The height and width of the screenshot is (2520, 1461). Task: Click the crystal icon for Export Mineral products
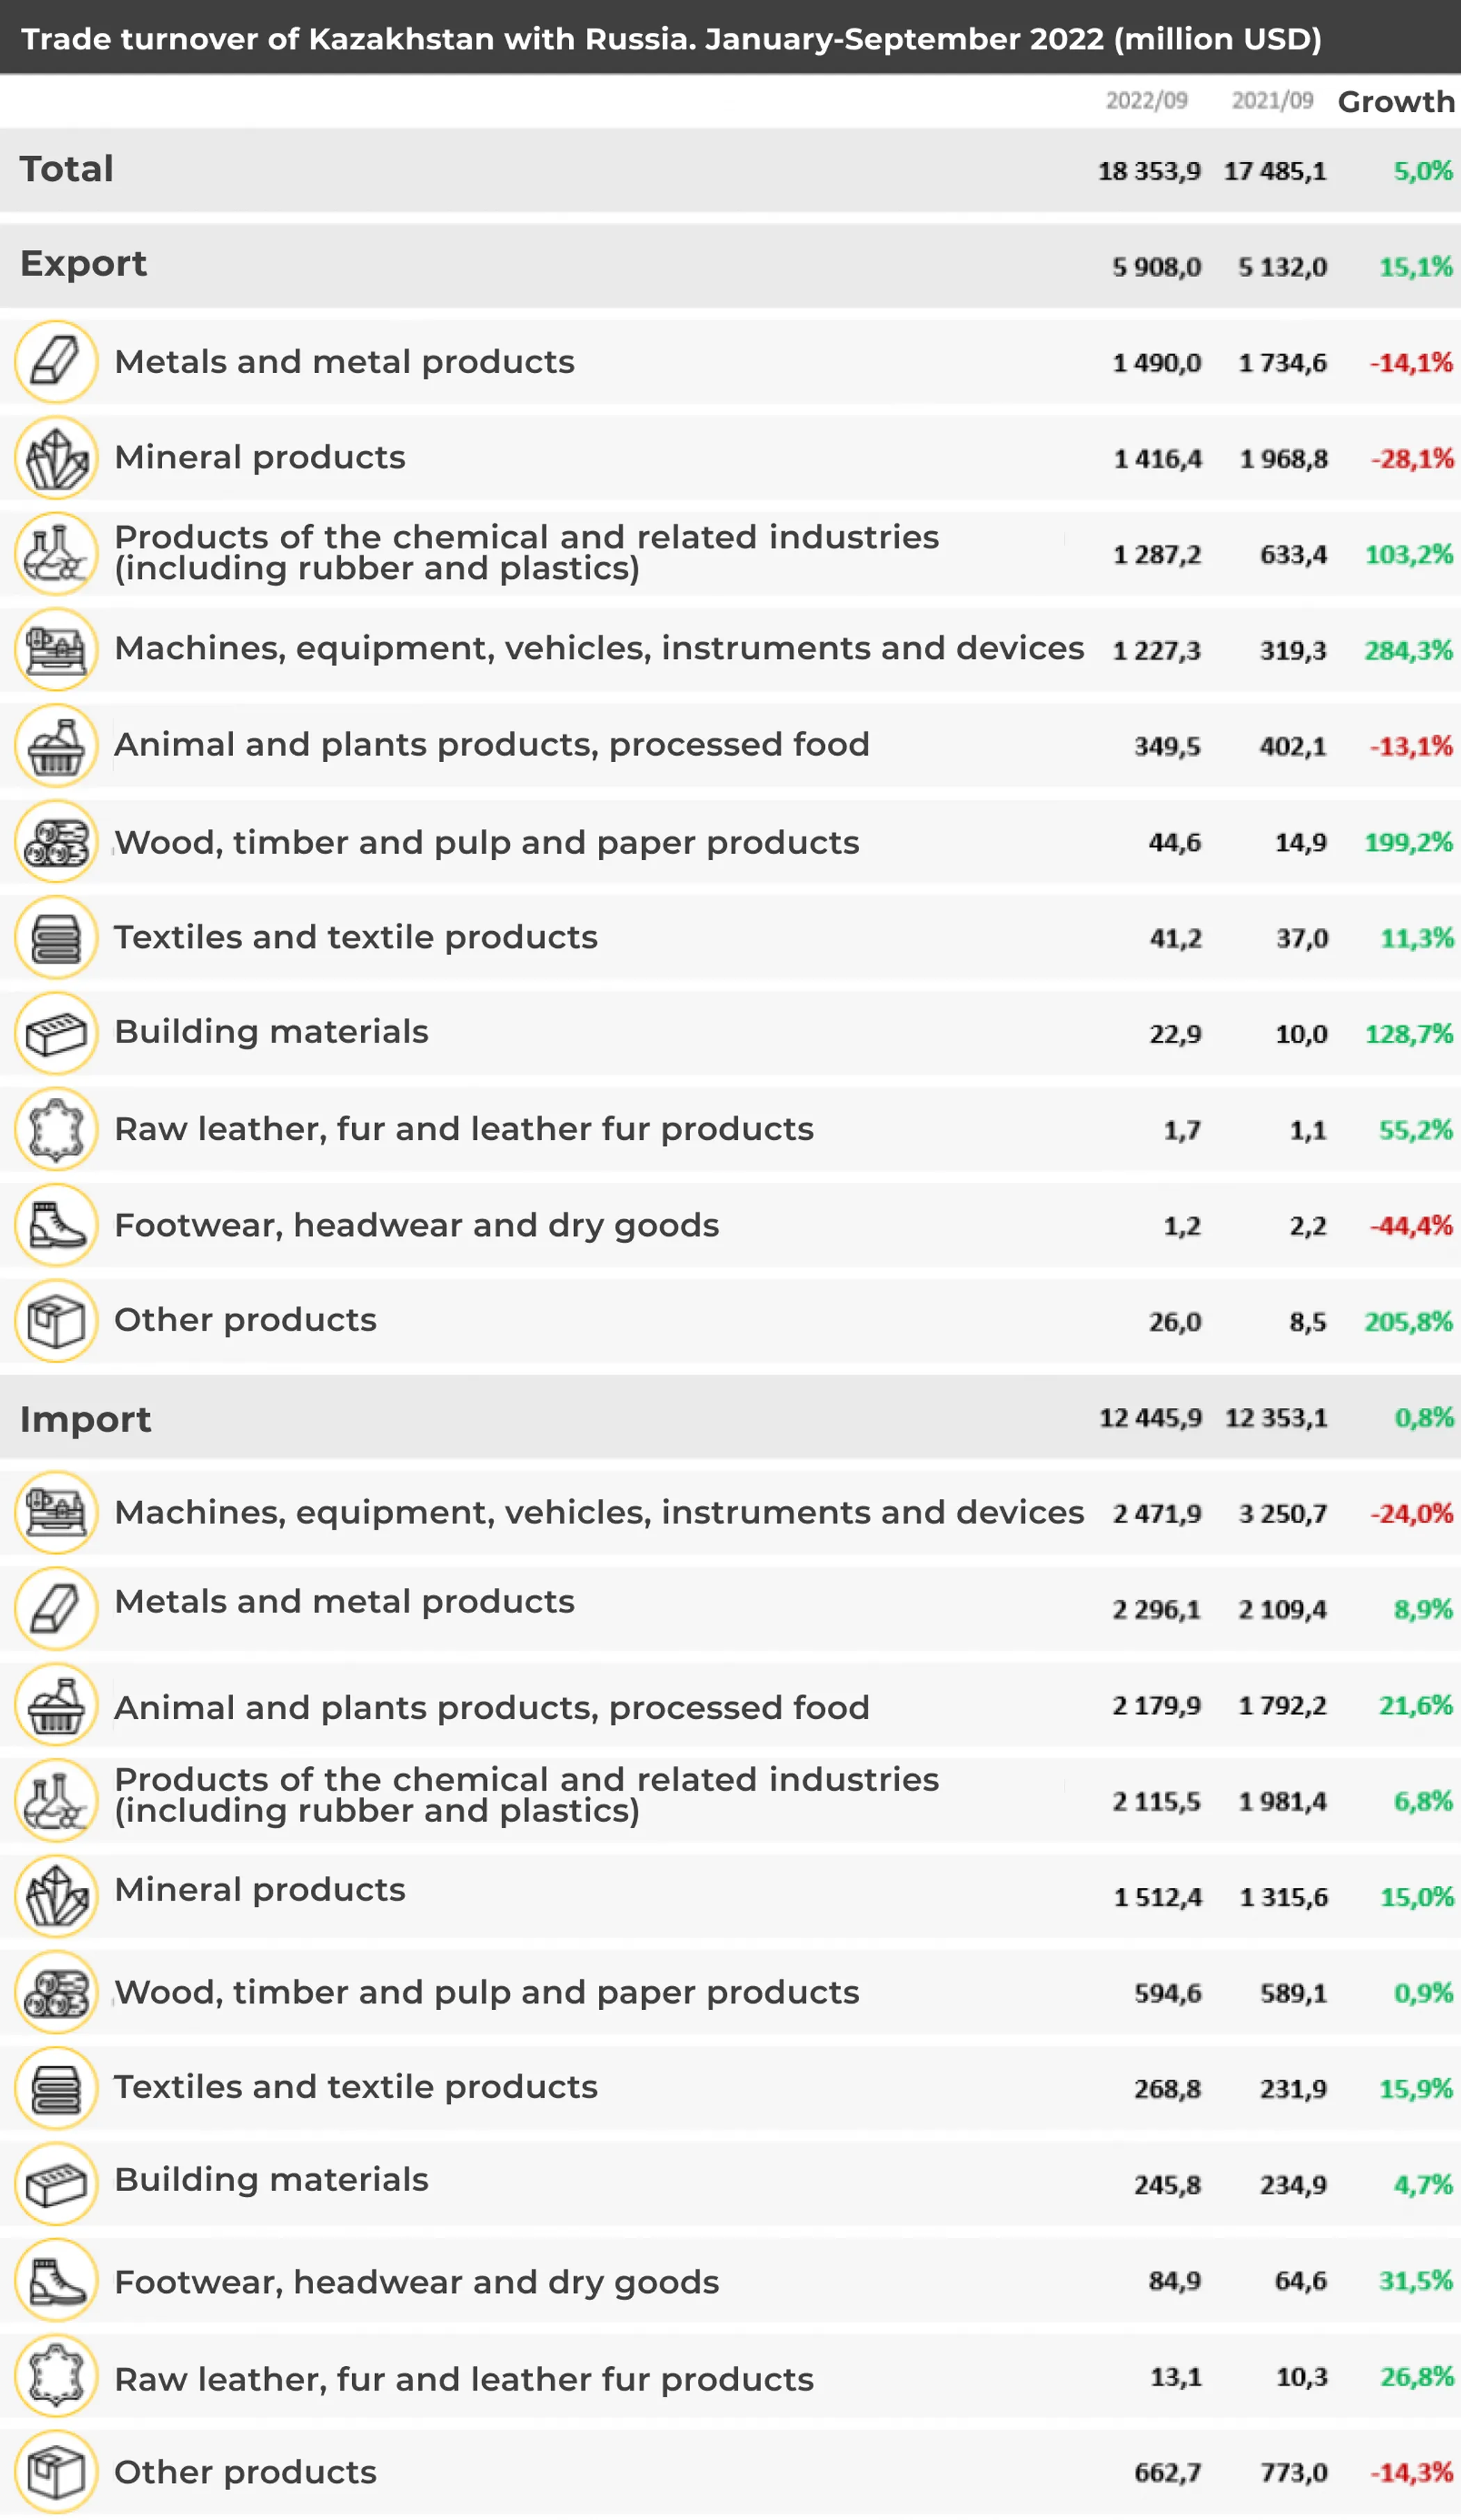point(56,458)
